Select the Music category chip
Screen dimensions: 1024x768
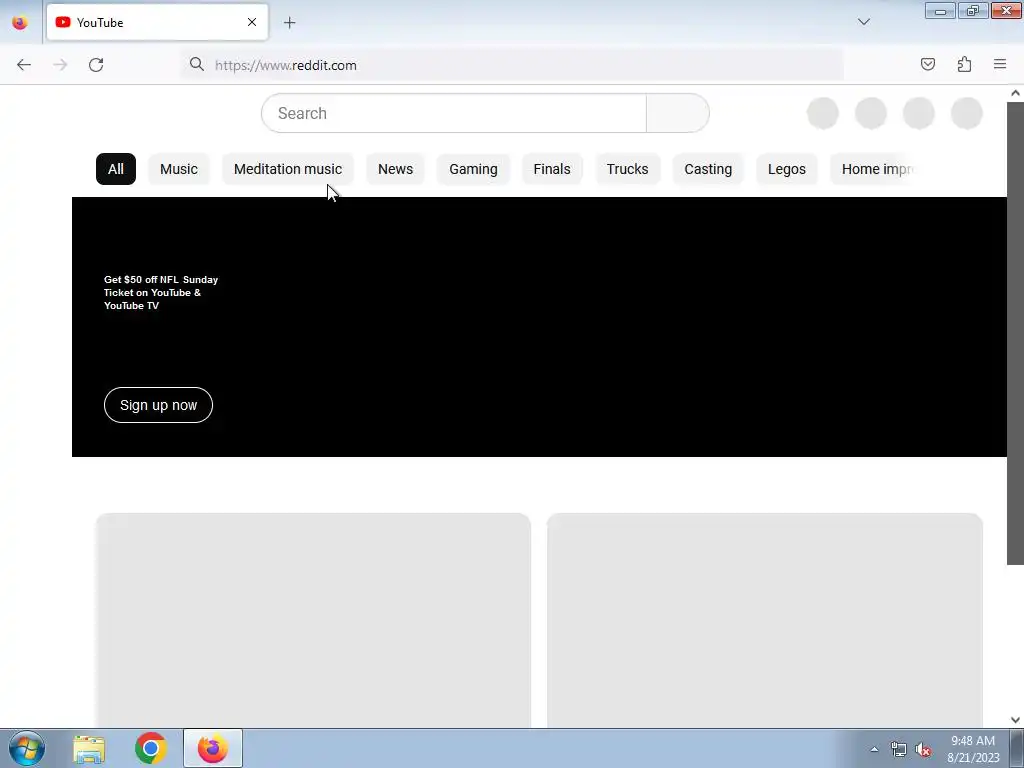pyautogui.click(x=179, y=169)
